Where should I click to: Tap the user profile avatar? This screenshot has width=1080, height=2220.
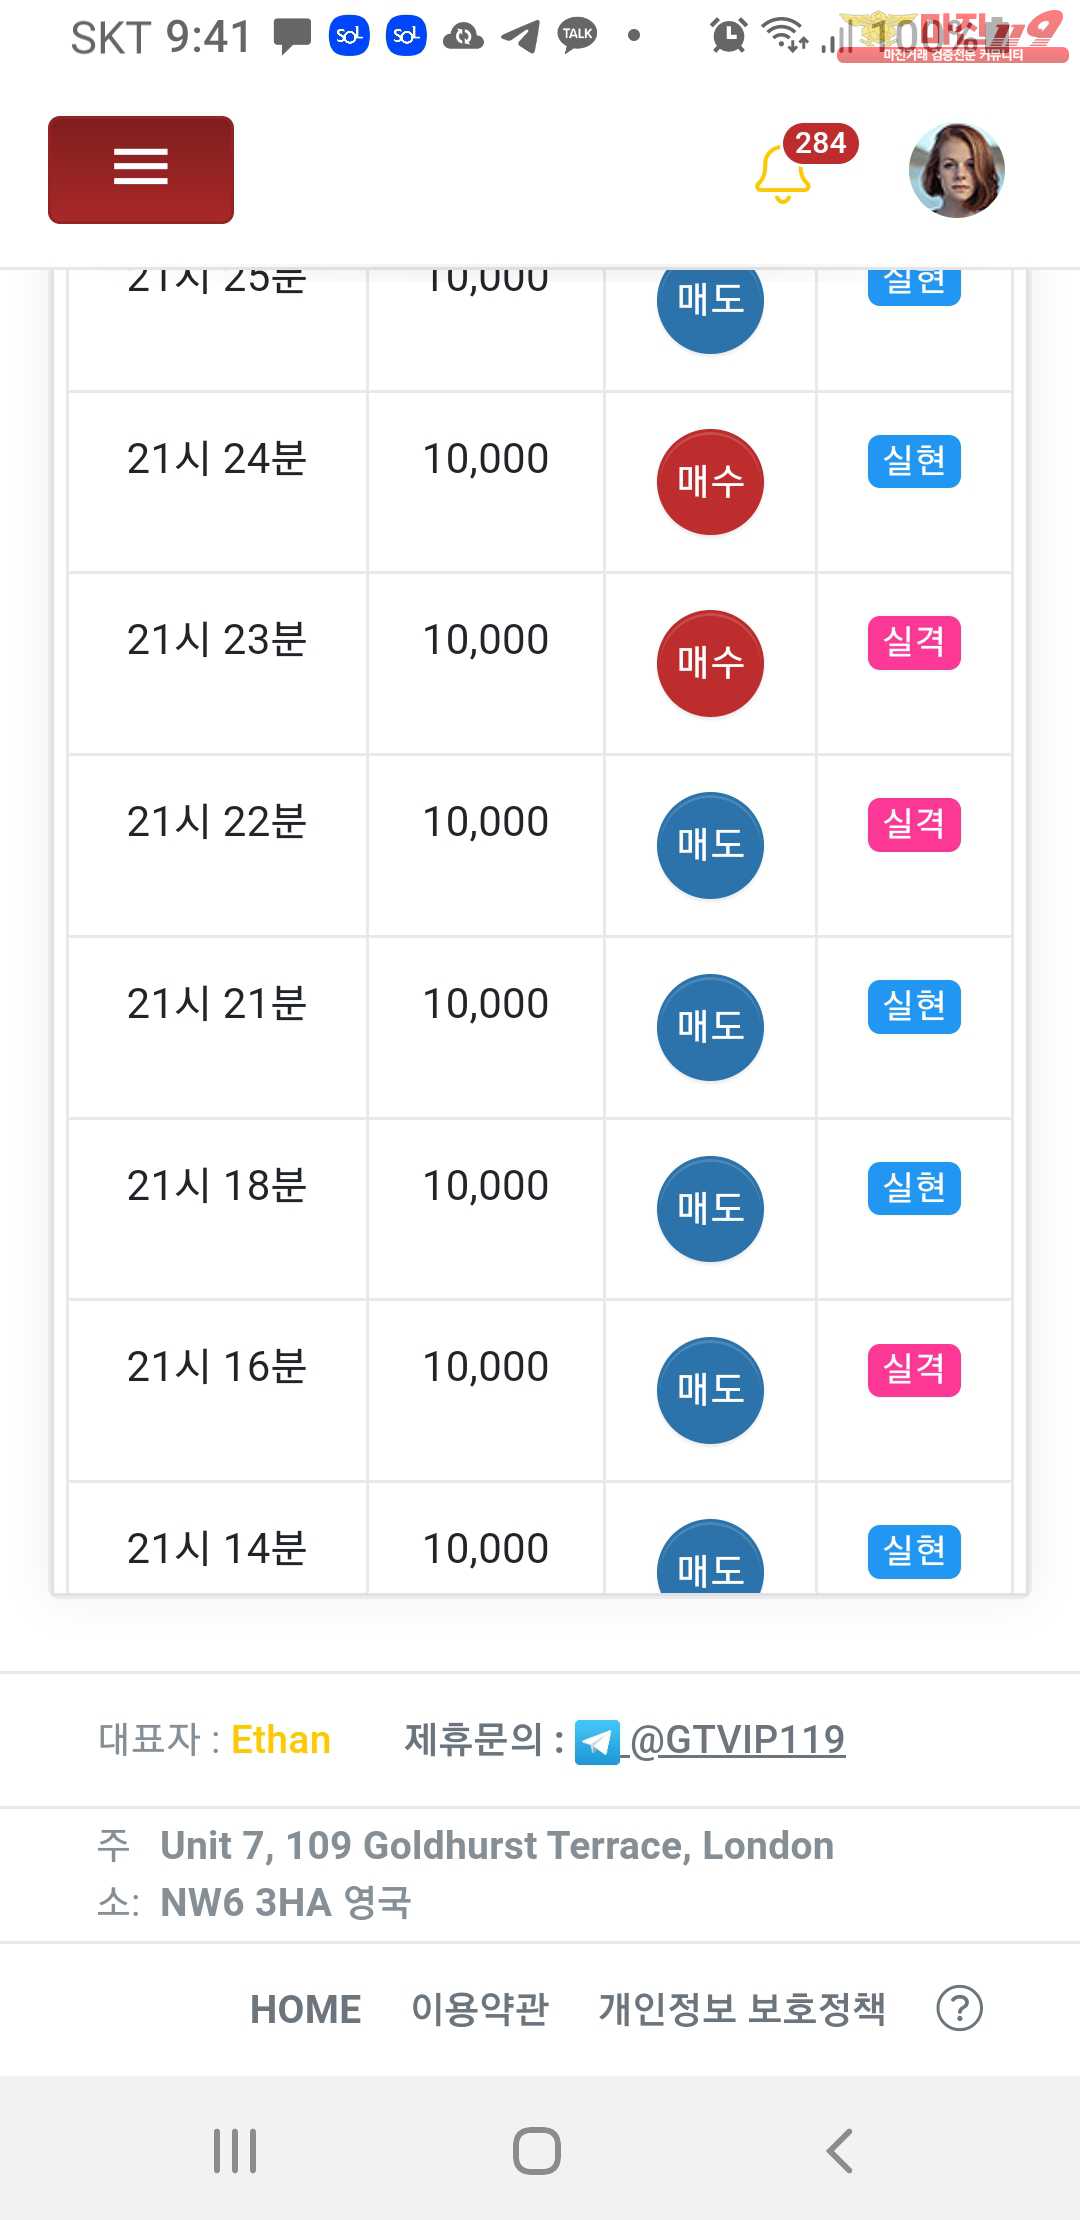click(956, 170)
